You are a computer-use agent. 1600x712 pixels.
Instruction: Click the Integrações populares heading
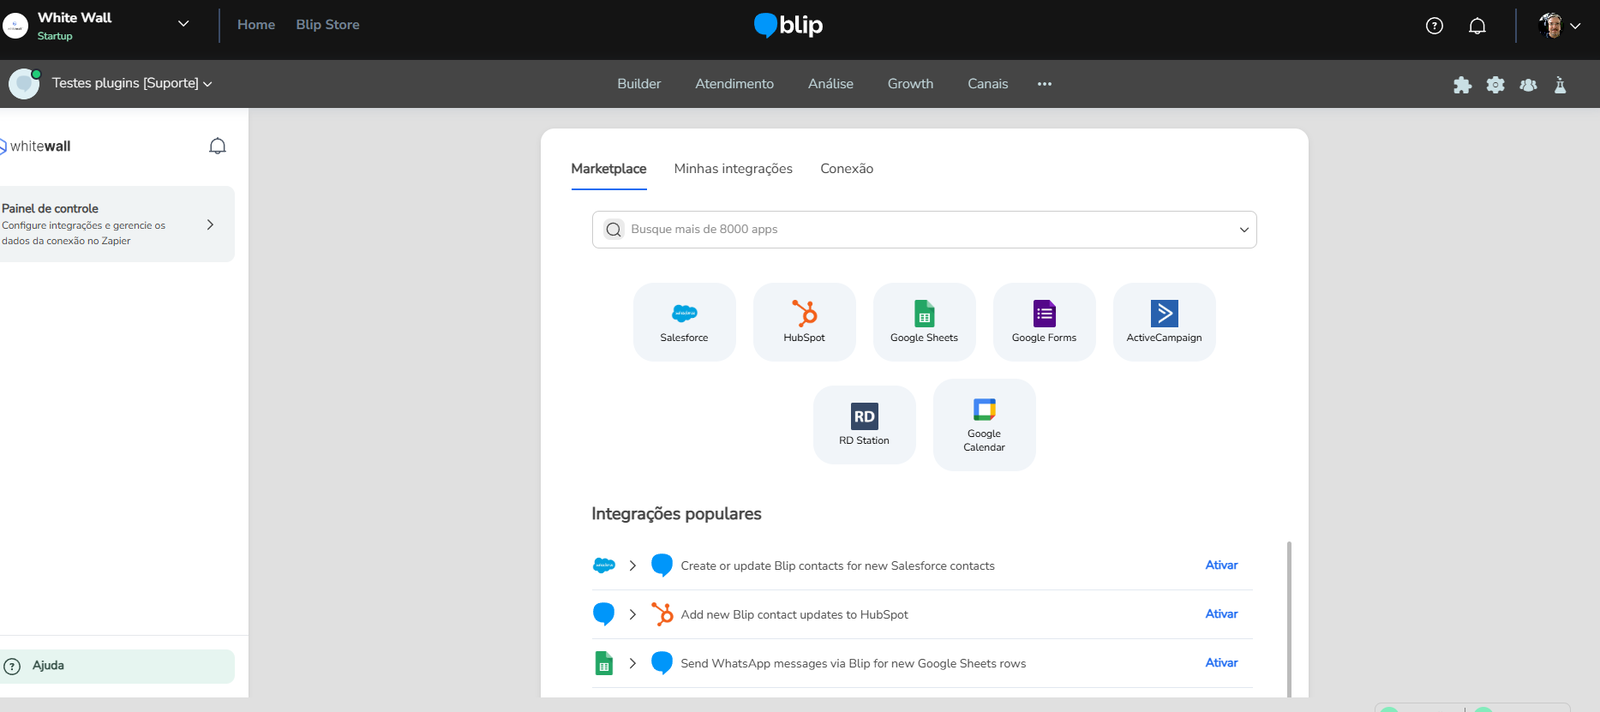[x=676, y=514]
